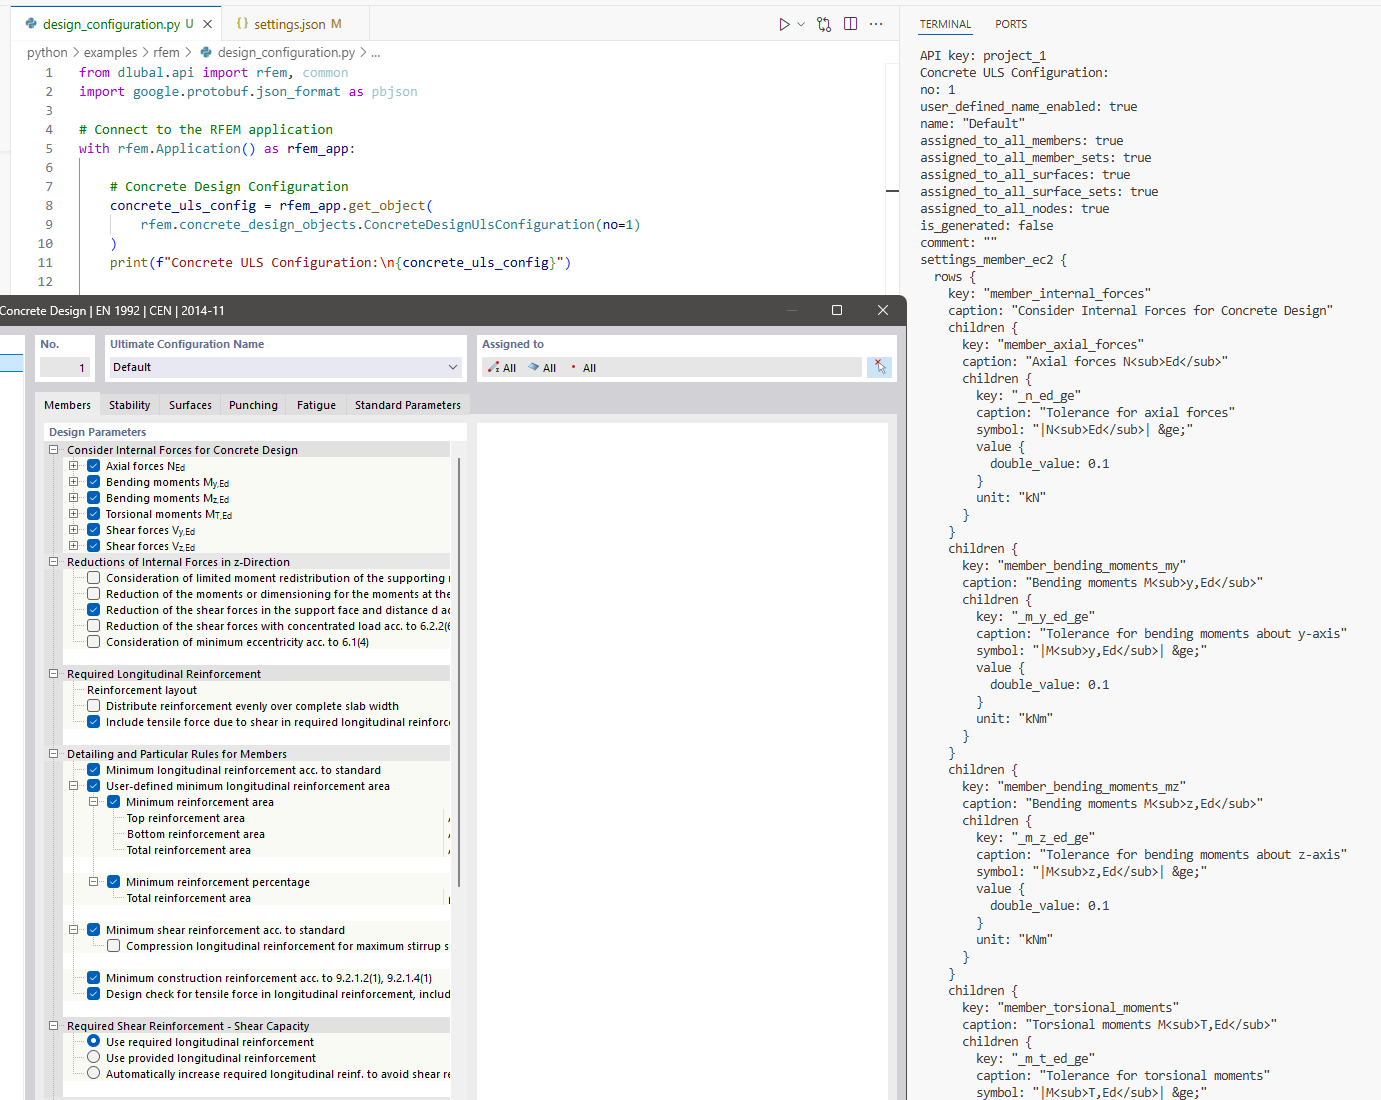Image resolution: width=1381 pixels, height=1100 pixels.
Task: Click the Python icon on design_configuration.py tab
Action: coord(31,23)
